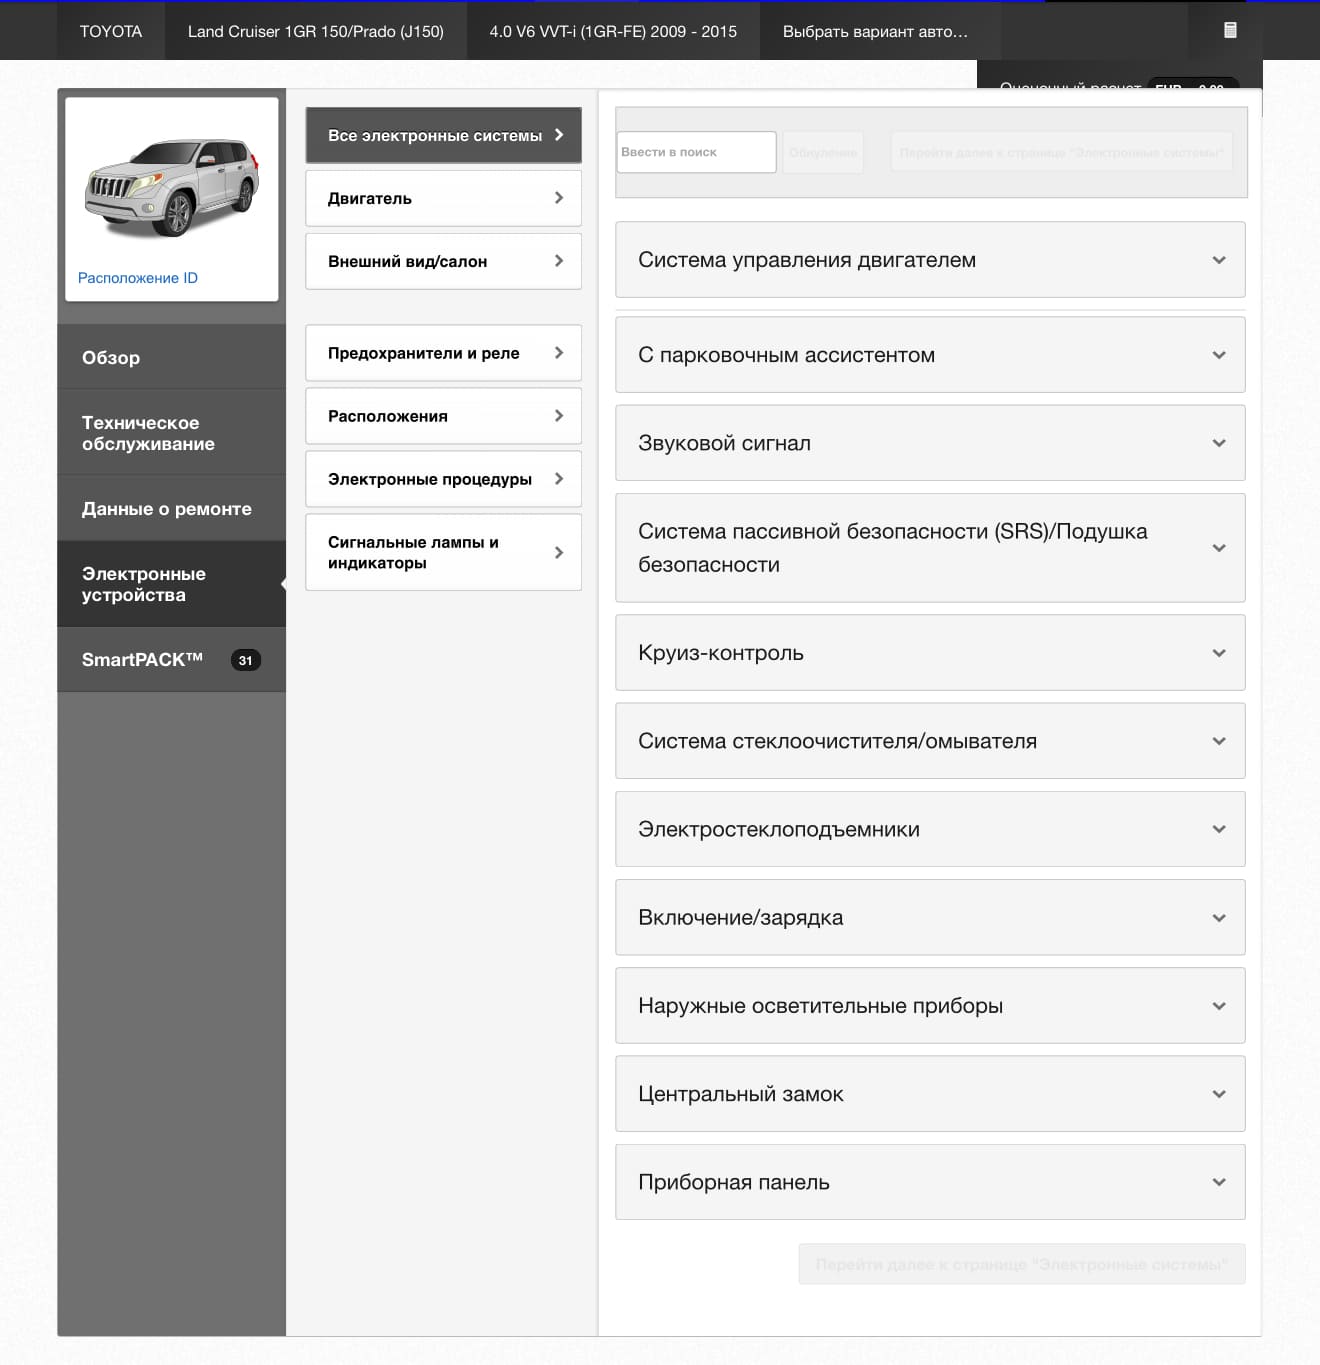Expand the Круиз-контроль section
This screenshot has width=1320, height=1365.
pyautogui.click(x=930, y=653)
